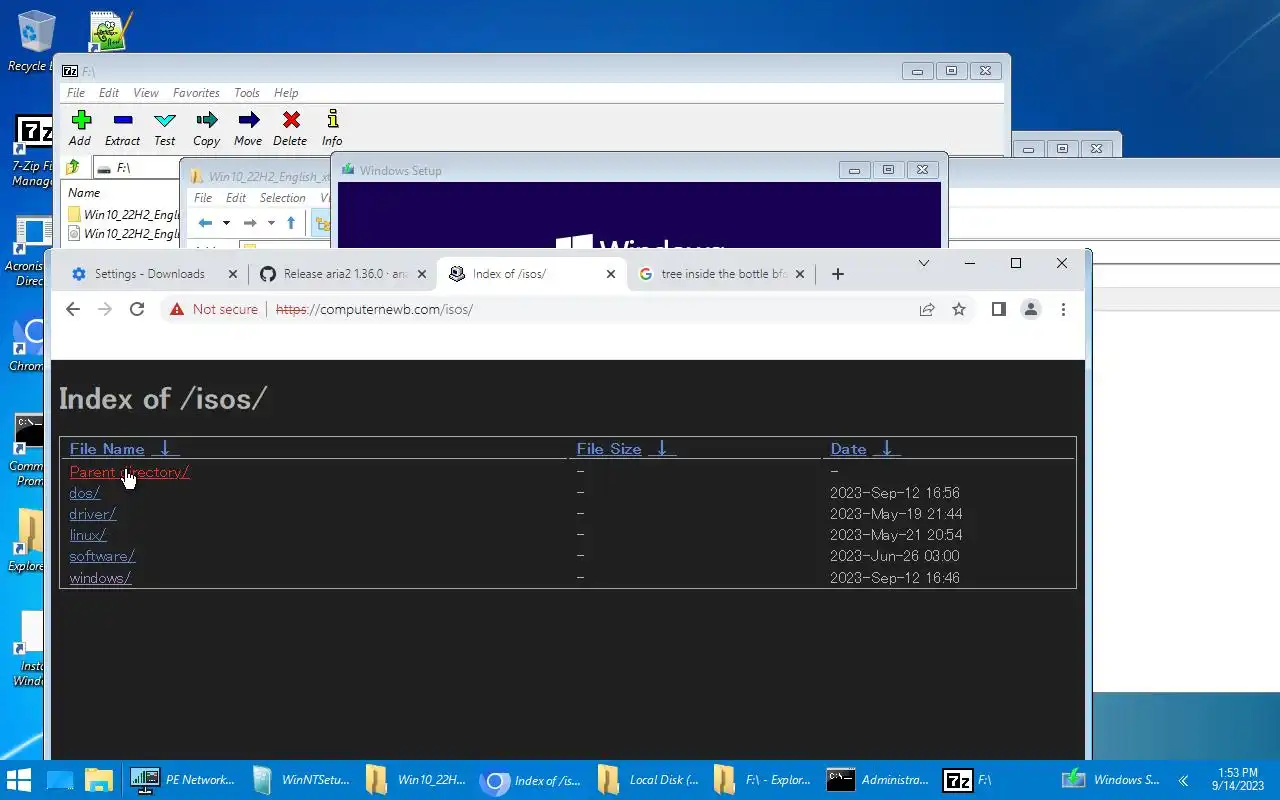This screenshot has height=800, width=1280.
Task: Switch to PE Network on the taskbar
Action: click(x=183, y=780)
